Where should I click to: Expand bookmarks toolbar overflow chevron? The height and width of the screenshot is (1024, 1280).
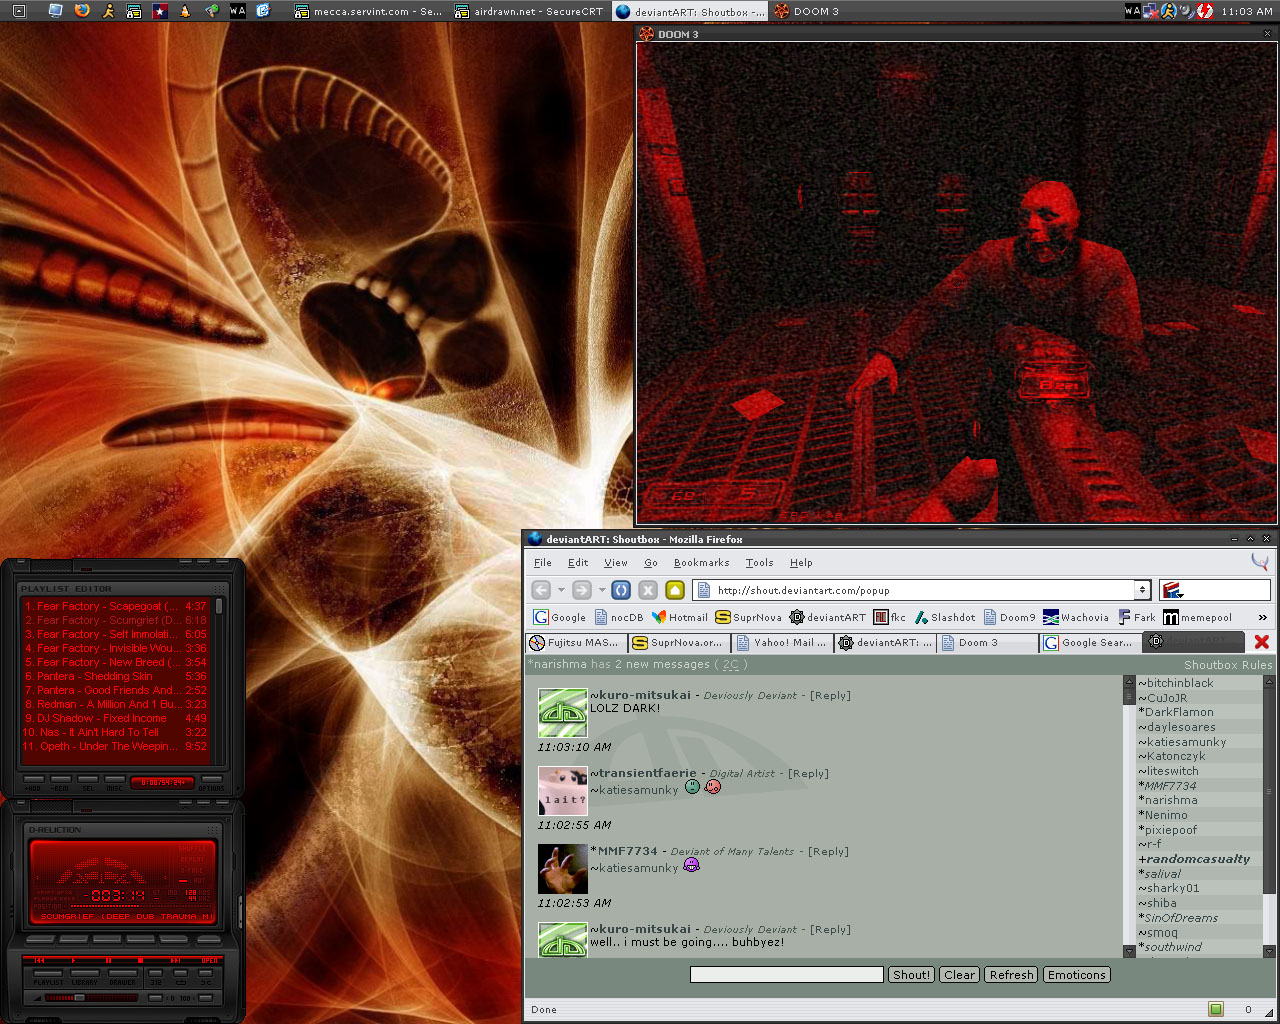1262,617
